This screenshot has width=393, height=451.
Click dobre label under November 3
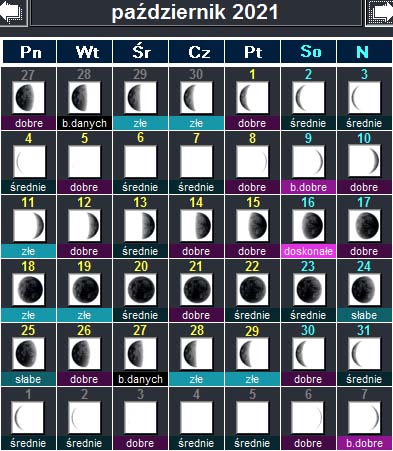pos(140,443)
